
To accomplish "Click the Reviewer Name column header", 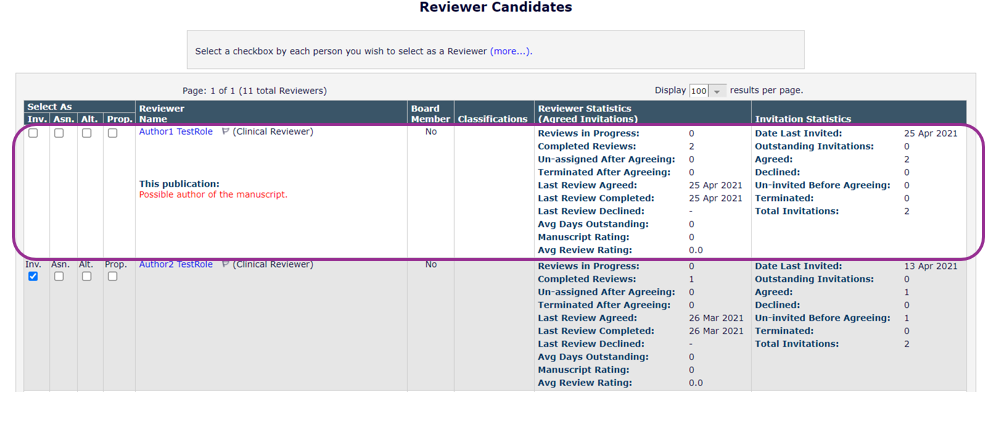I will click(161, 113).
